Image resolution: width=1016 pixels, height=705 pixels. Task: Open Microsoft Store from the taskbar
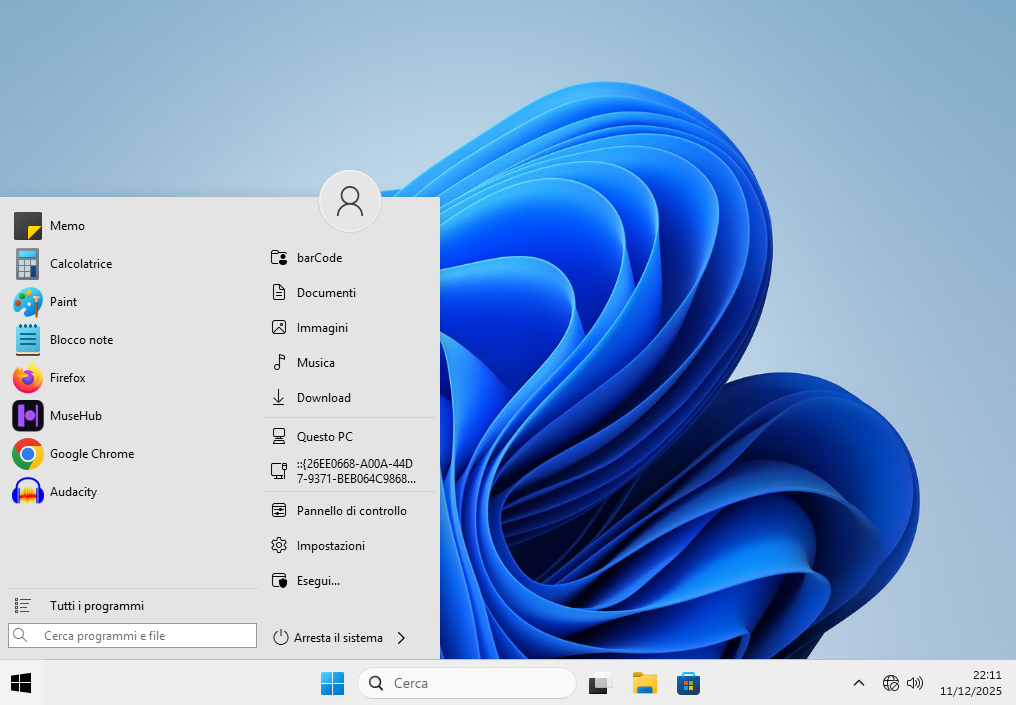point(688,683)
